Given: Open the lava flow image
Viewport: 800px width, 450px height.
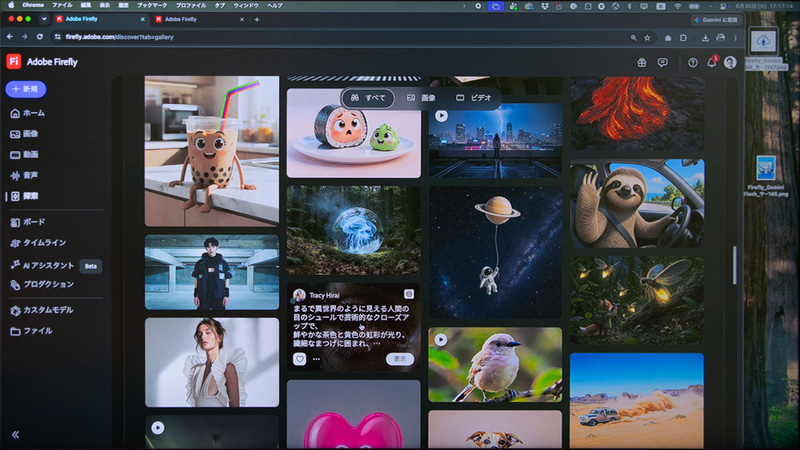Looking at the screenshot, I should pyautogui.click(x=637, y=113).
